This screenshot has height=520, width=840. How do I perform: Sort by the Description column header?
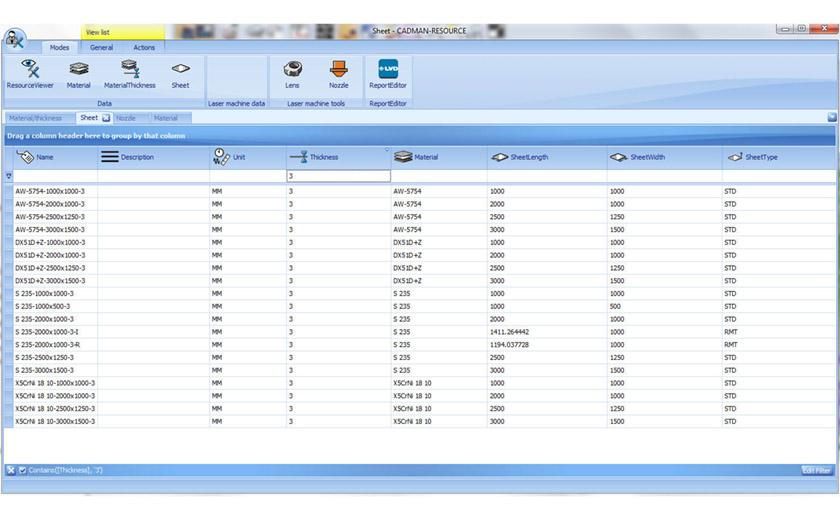154,157
